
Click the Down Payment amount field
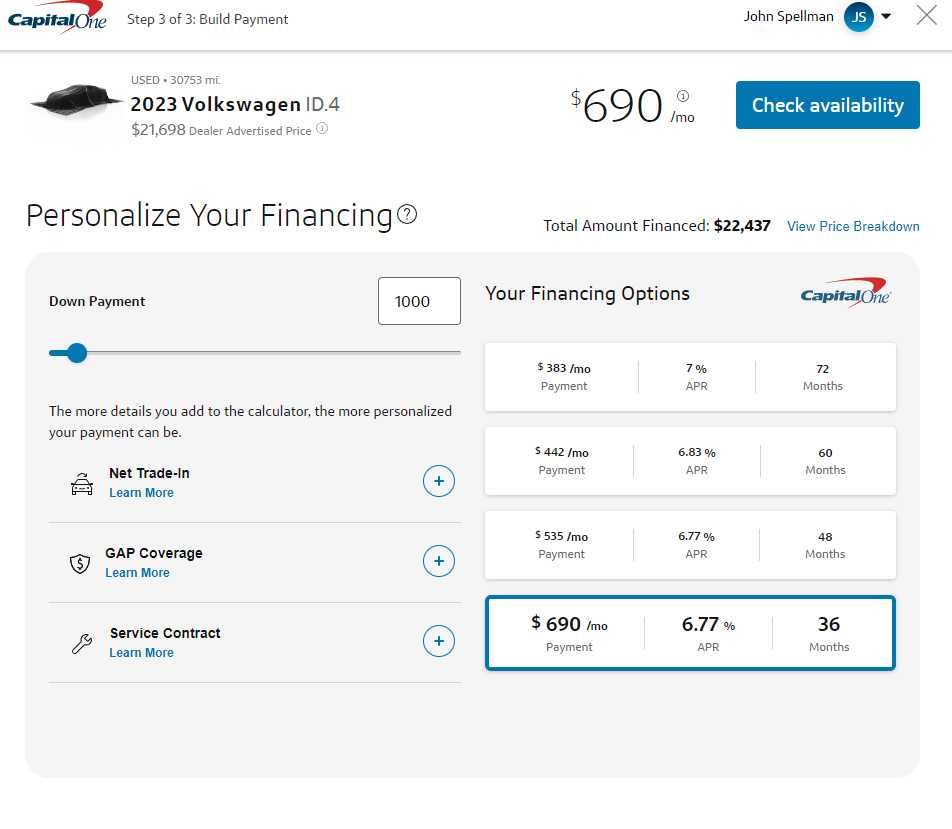419,301
